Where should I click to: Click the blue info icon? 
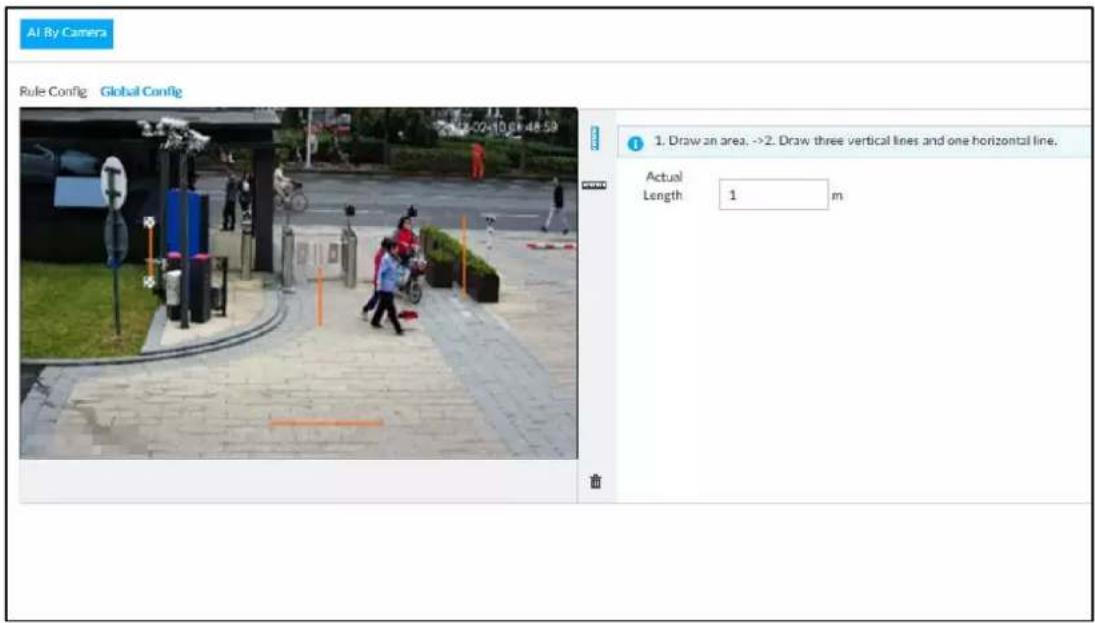pos(635,144)
